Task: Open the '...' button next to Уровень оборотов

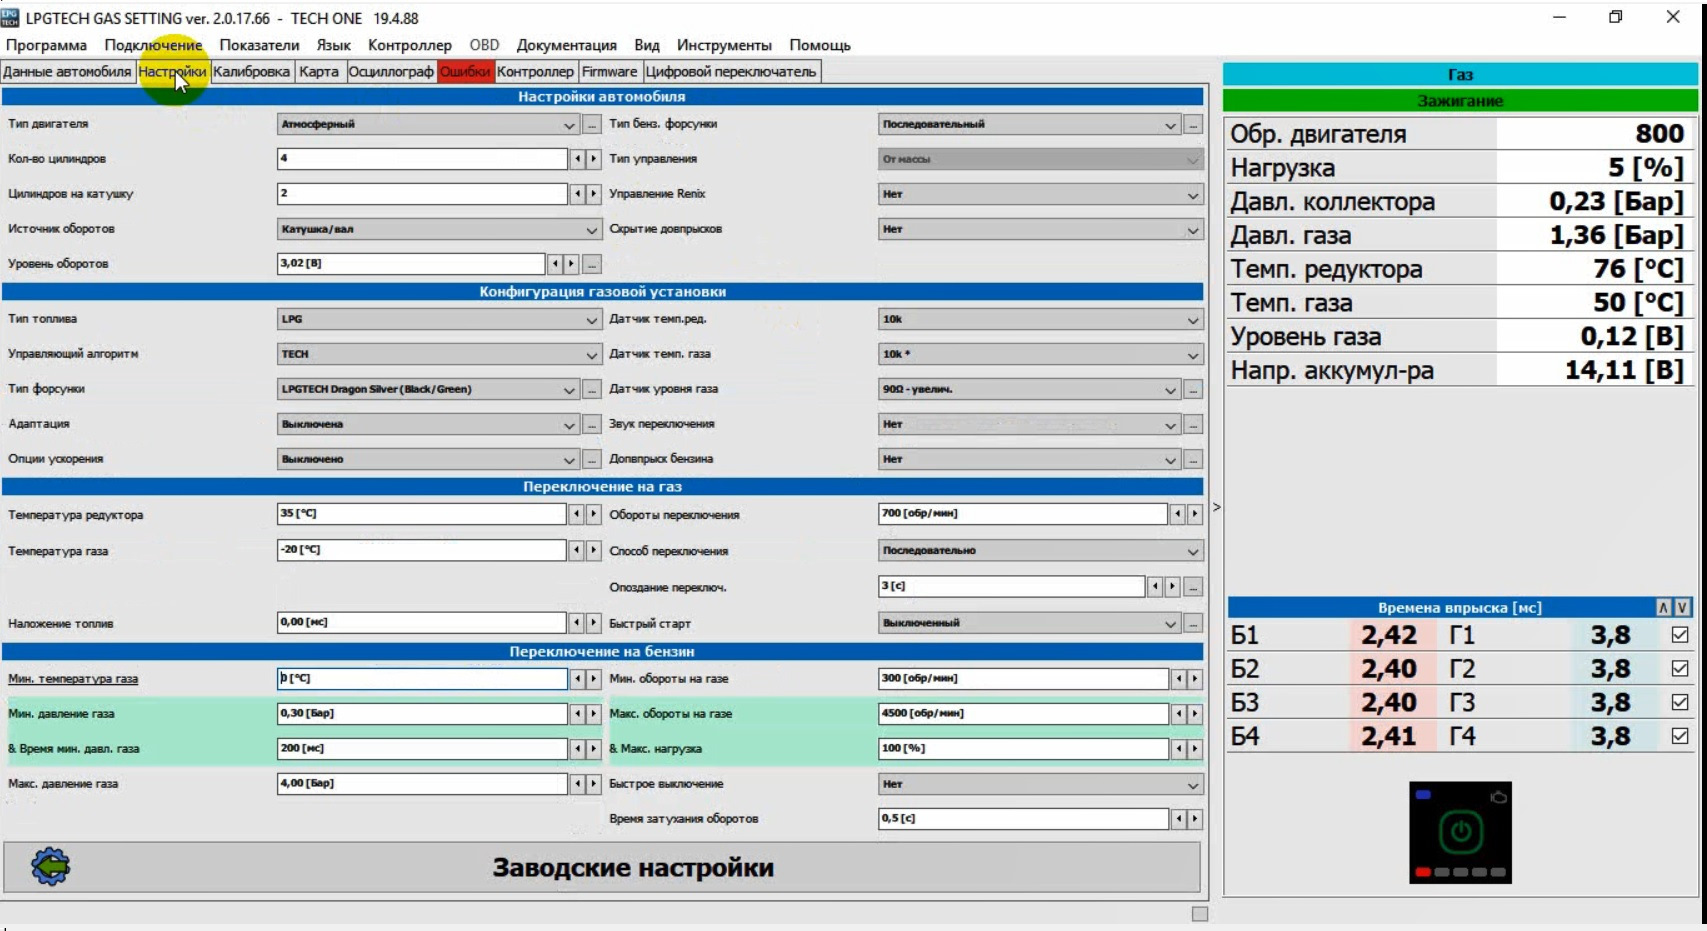Action: point(592,264)
